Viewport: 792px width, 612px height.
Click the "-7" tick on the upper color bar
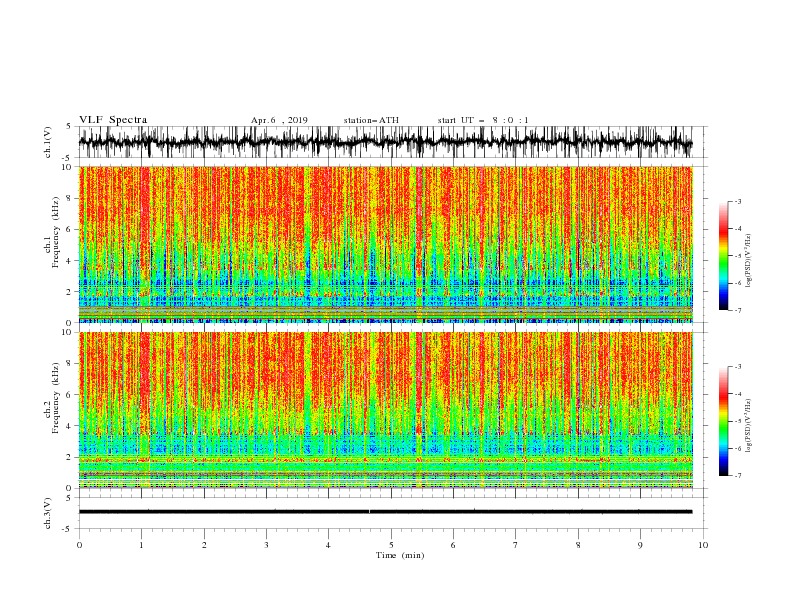click(737, 310)
